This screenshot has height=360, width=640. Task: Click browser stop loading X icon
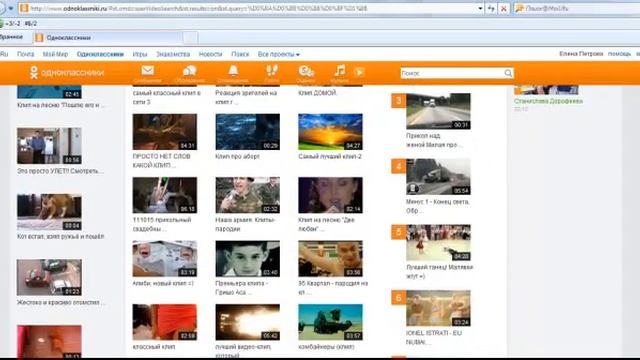tap(504, 8)
